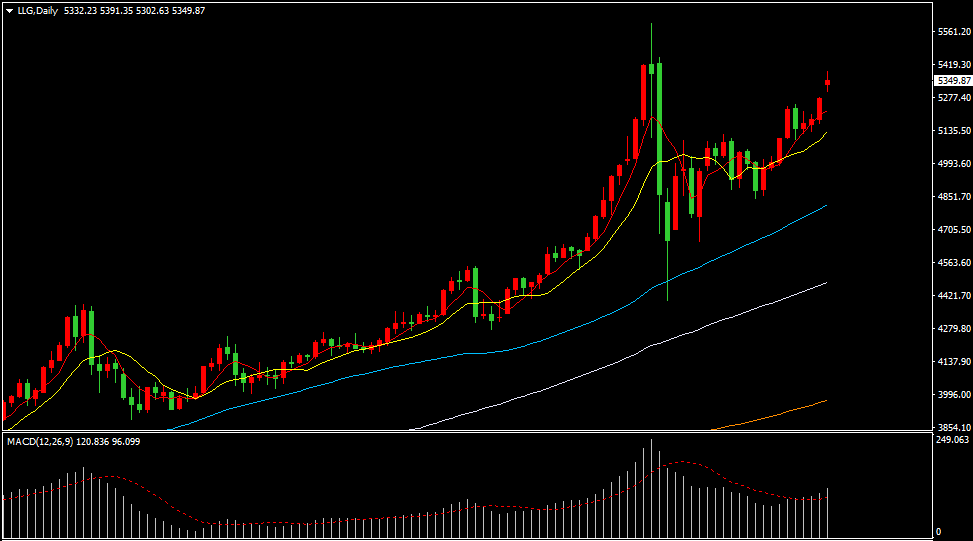
Task: Click the 5561.20 price scale label
Action: [955, 32]
